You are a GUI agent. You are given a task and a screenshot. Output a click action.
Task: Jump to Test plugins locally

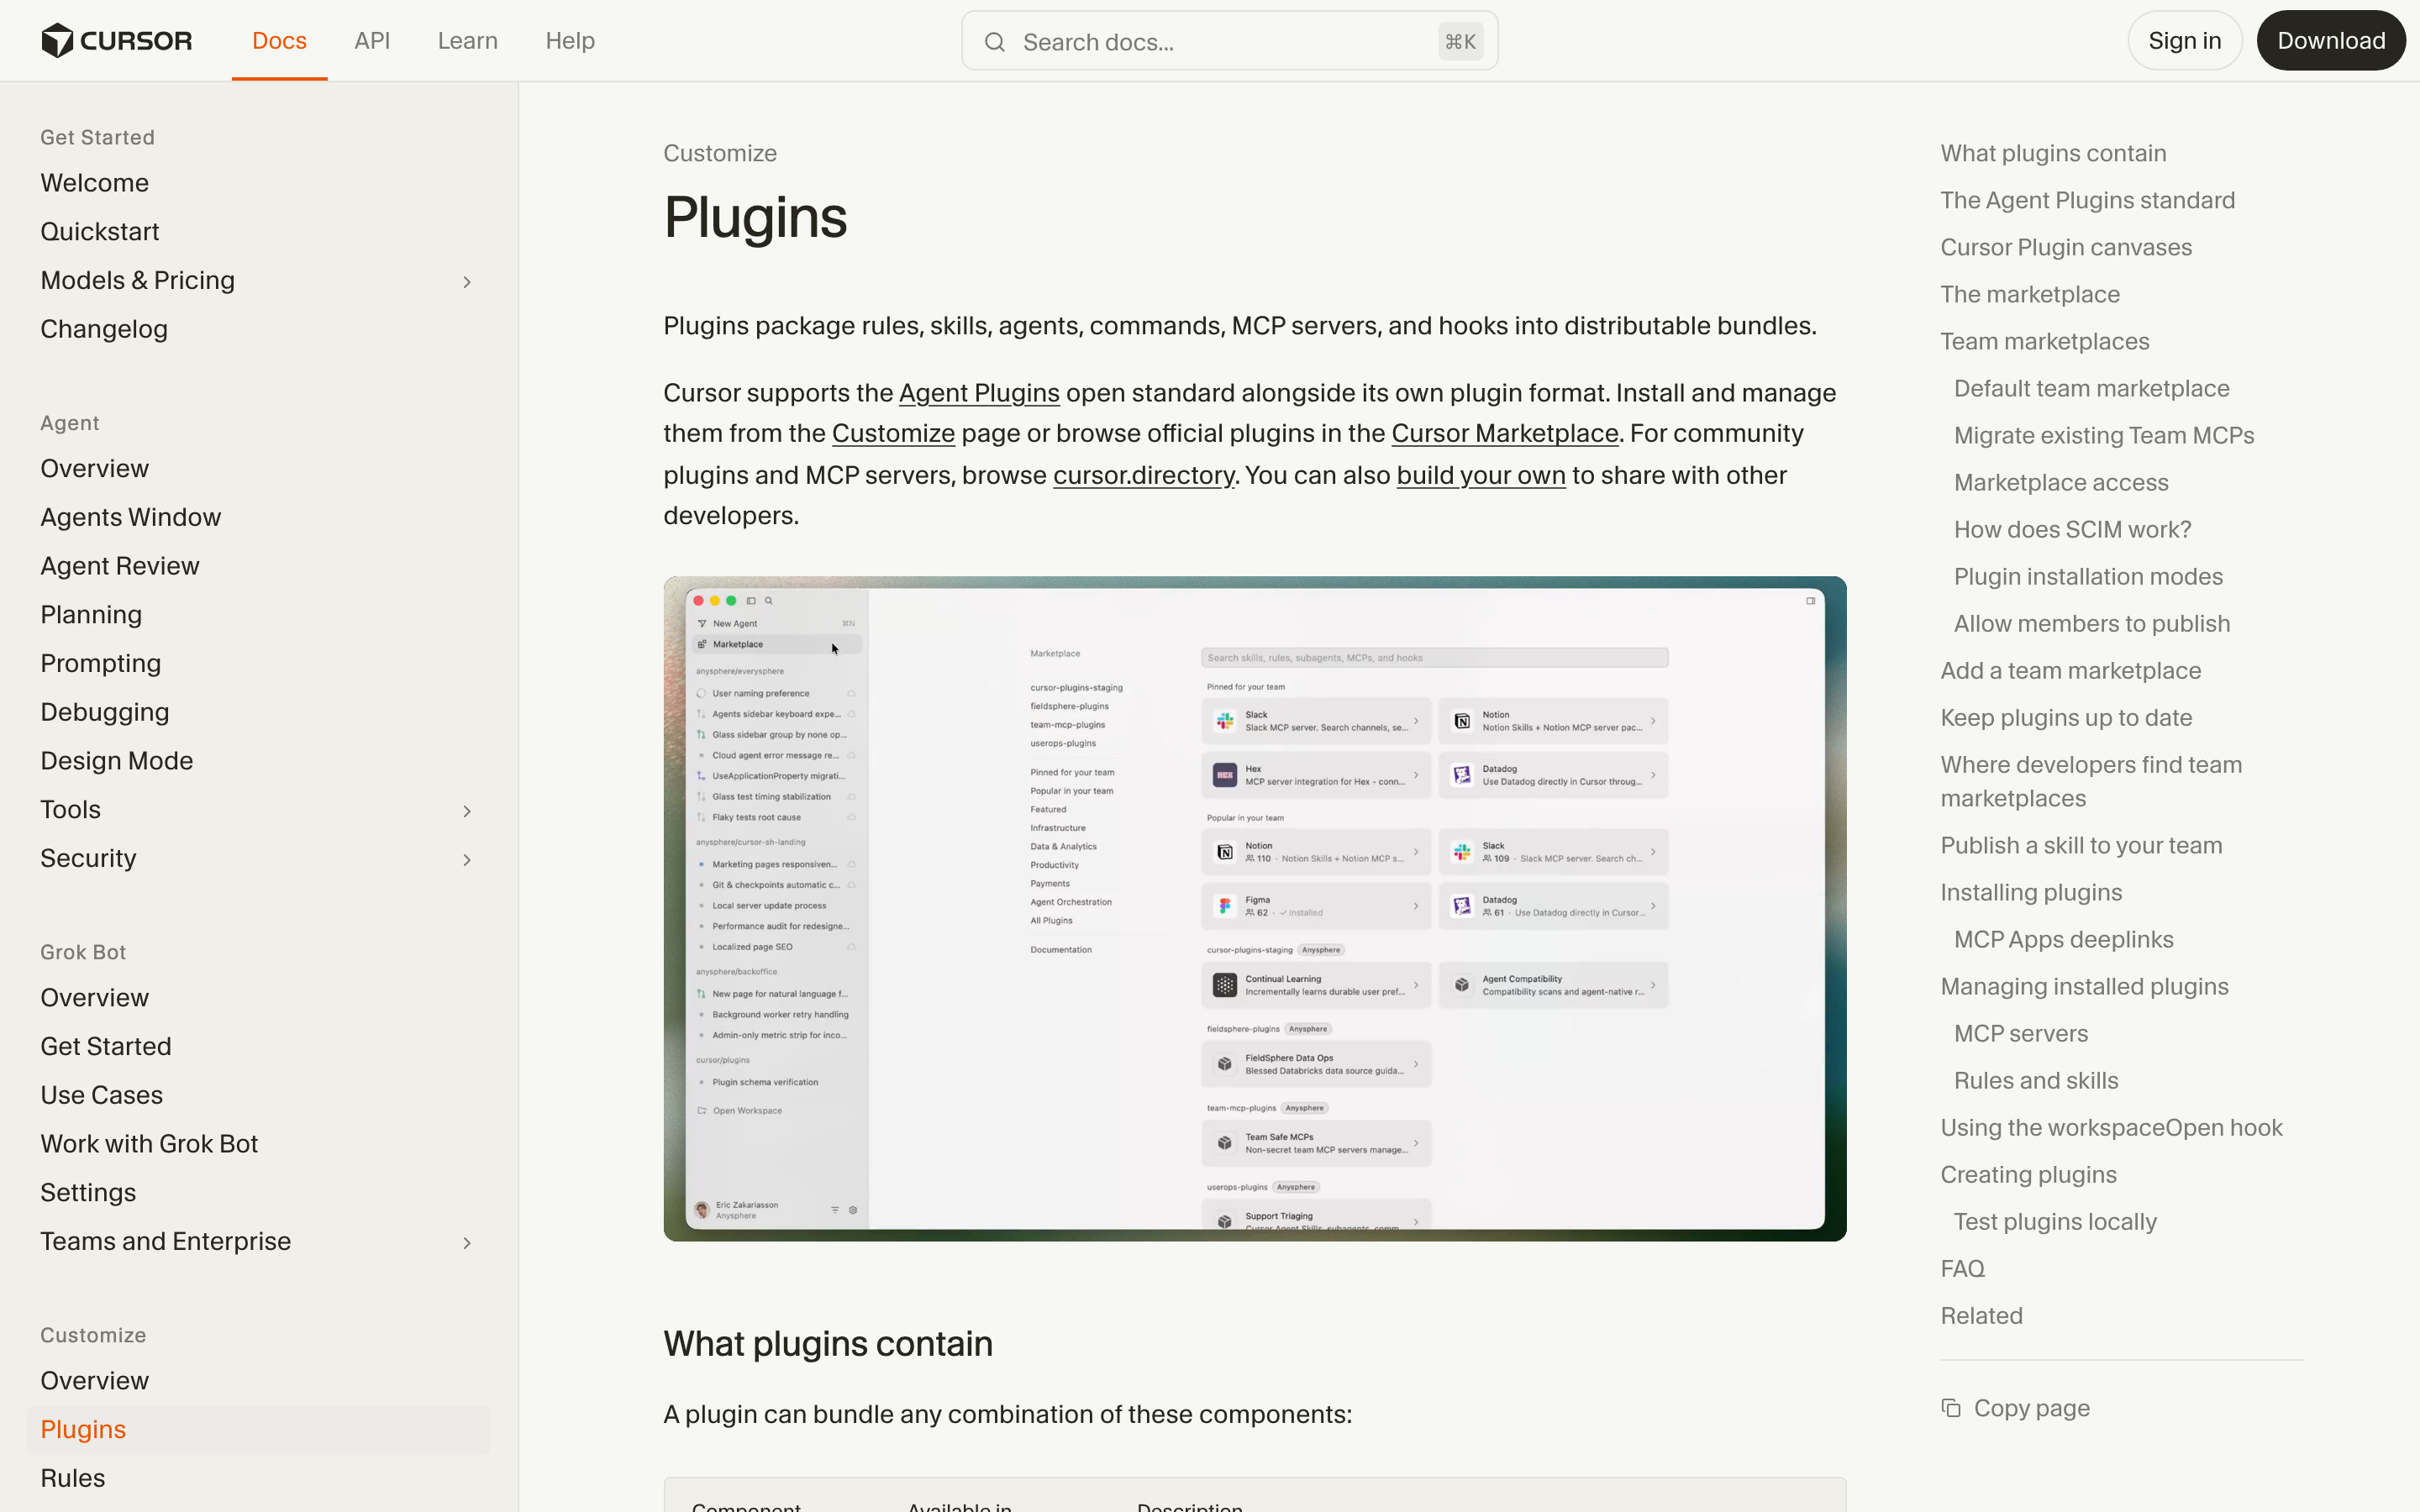[x=2055, y=1221]
